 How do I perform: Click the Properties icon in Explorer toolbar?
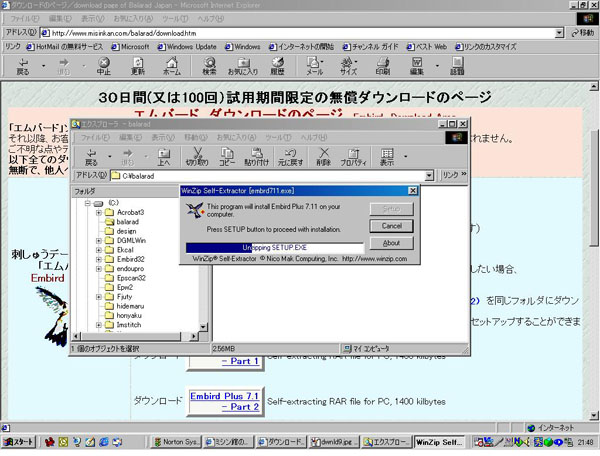point(354,157)
